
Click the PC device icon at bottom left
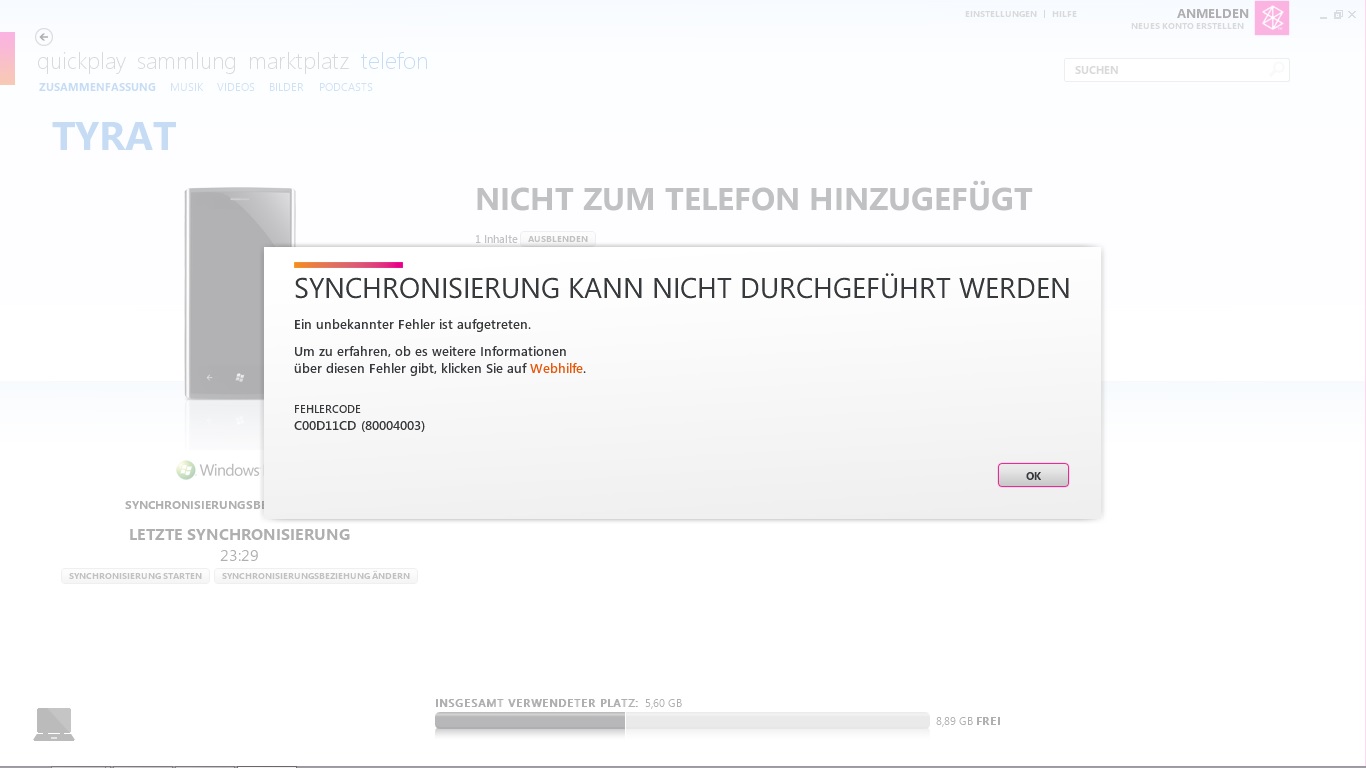pyautogui.click(x=54, y=724)
